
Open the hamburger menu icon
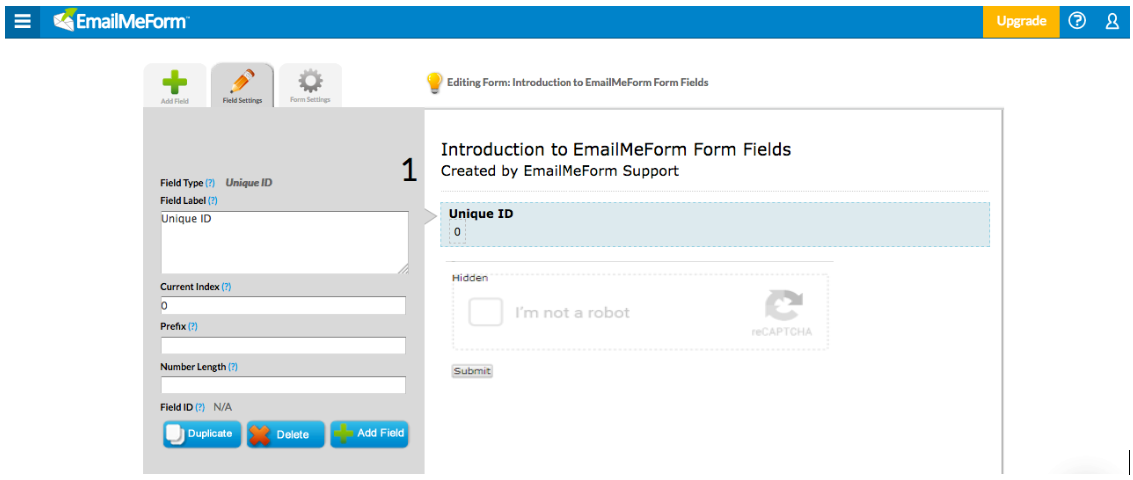tap(22, 22)
